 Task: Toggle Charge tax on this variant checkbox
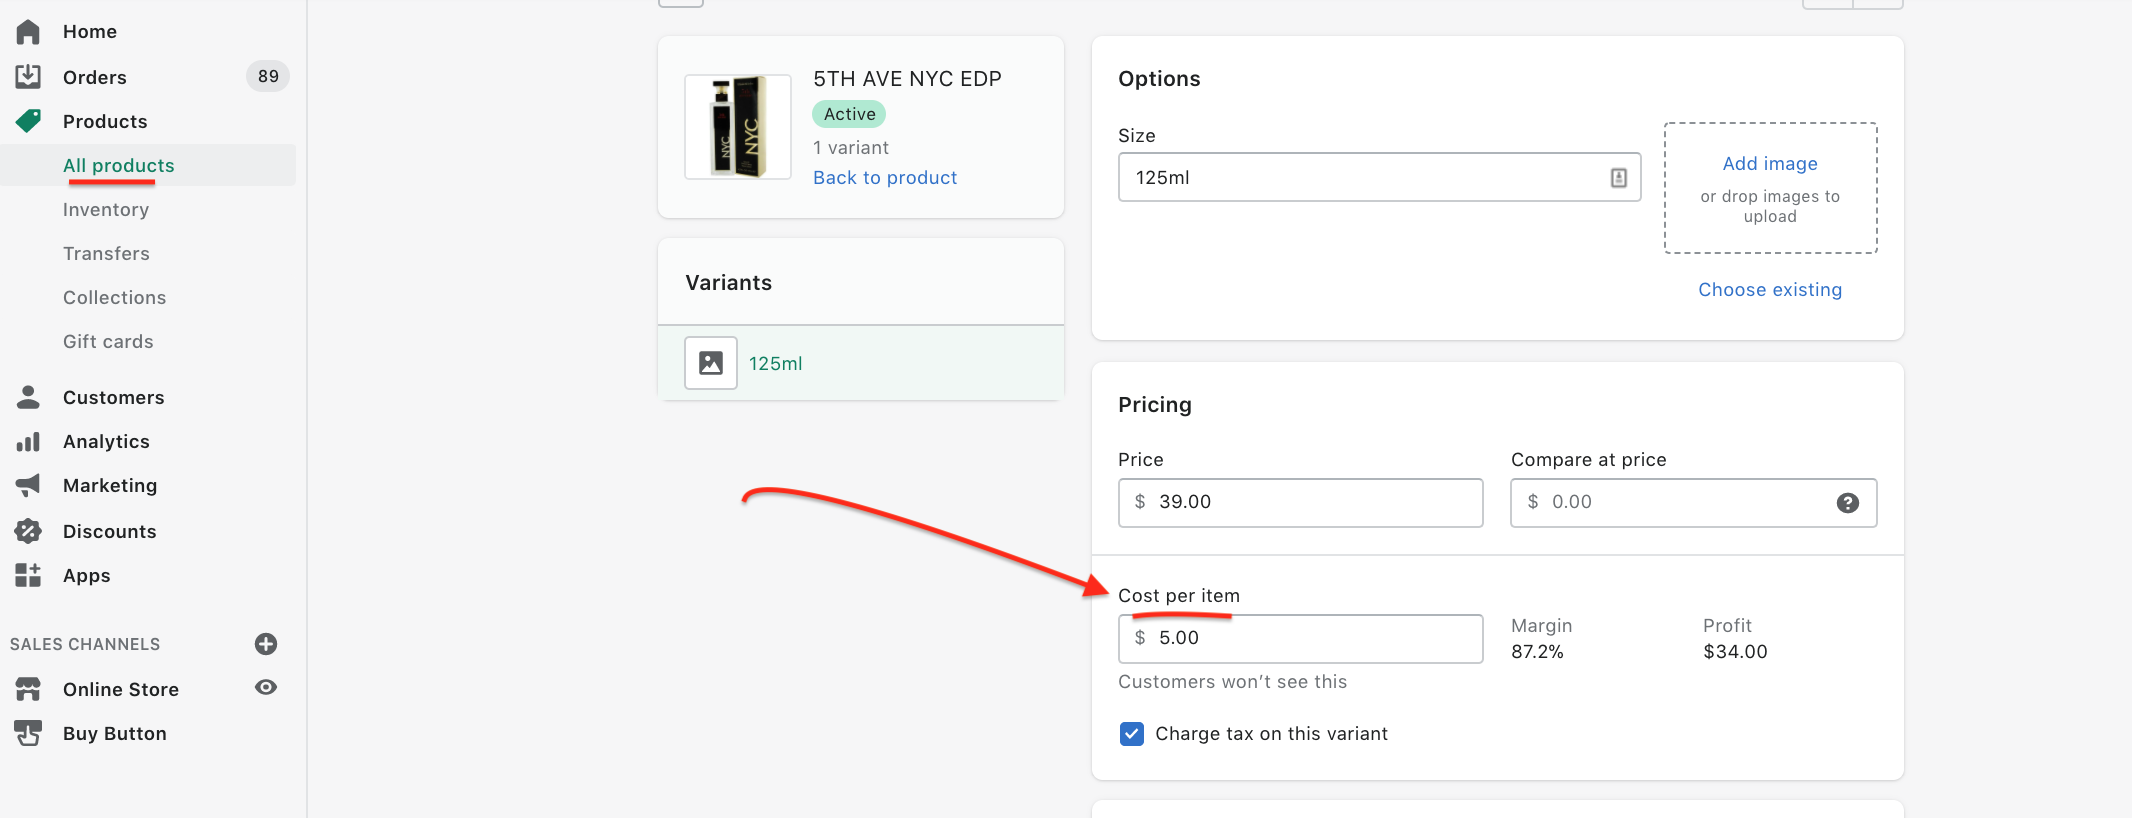(x=1132, y=734)
